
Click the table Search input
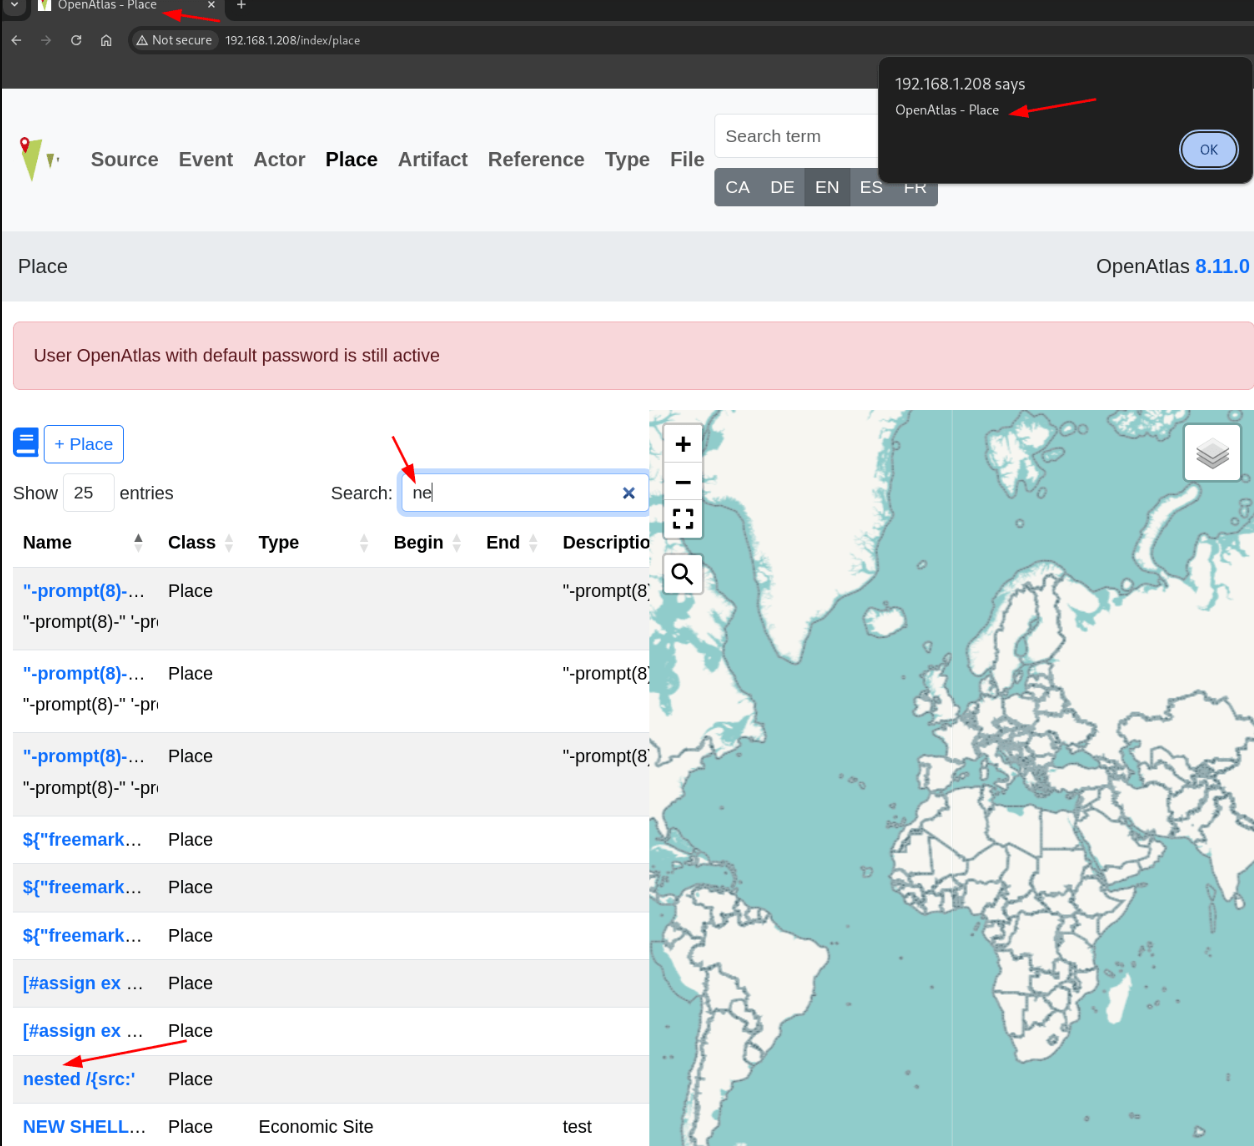coord(524,493)
